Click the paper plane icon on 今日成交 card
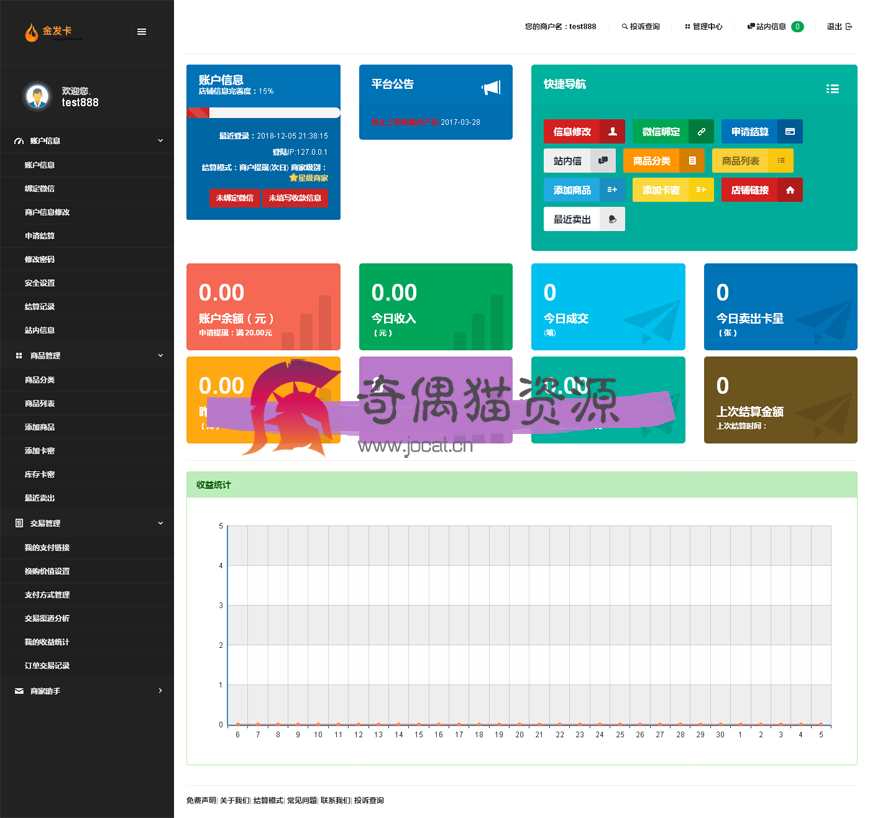Image resolution: width=870 pixels, height=818 pixels. pyautogui.click(x=652, y=322)
